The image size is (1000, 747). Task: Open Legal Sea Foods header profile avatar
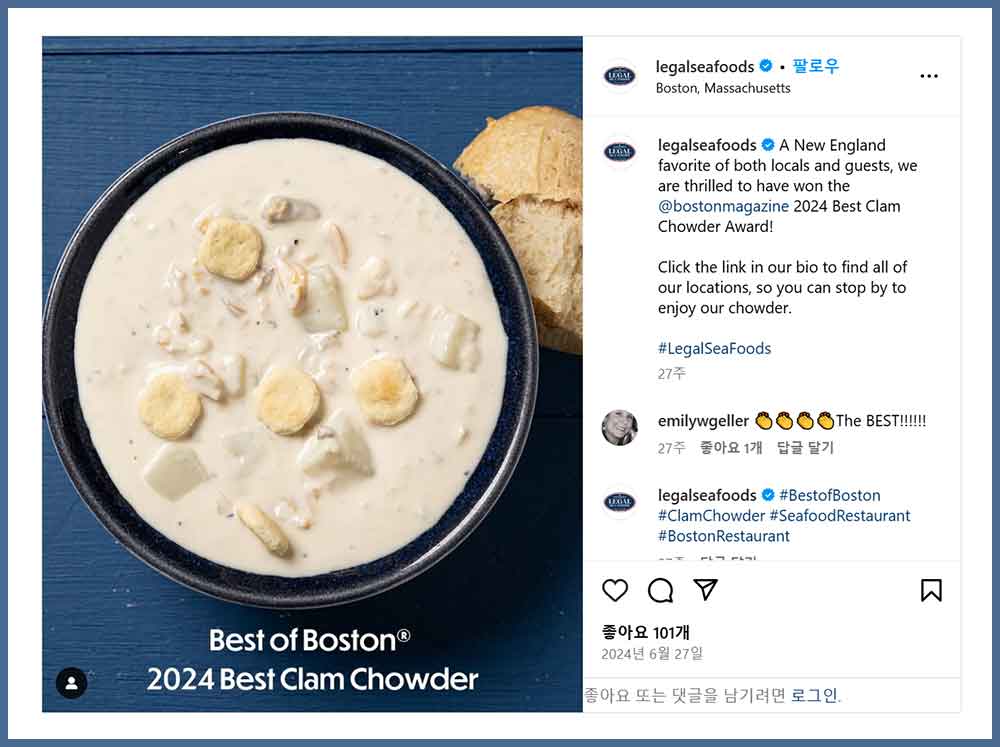click(619, 77)
